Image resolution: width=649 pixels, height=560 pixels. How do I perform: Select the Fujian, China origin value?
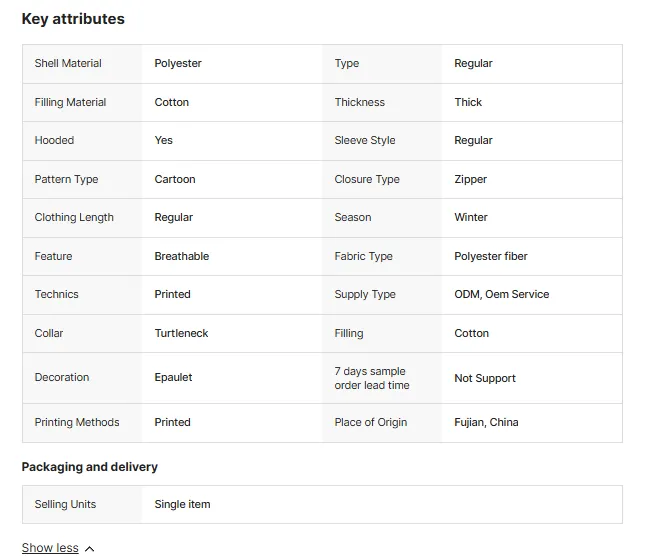click(x=486, y=422)
